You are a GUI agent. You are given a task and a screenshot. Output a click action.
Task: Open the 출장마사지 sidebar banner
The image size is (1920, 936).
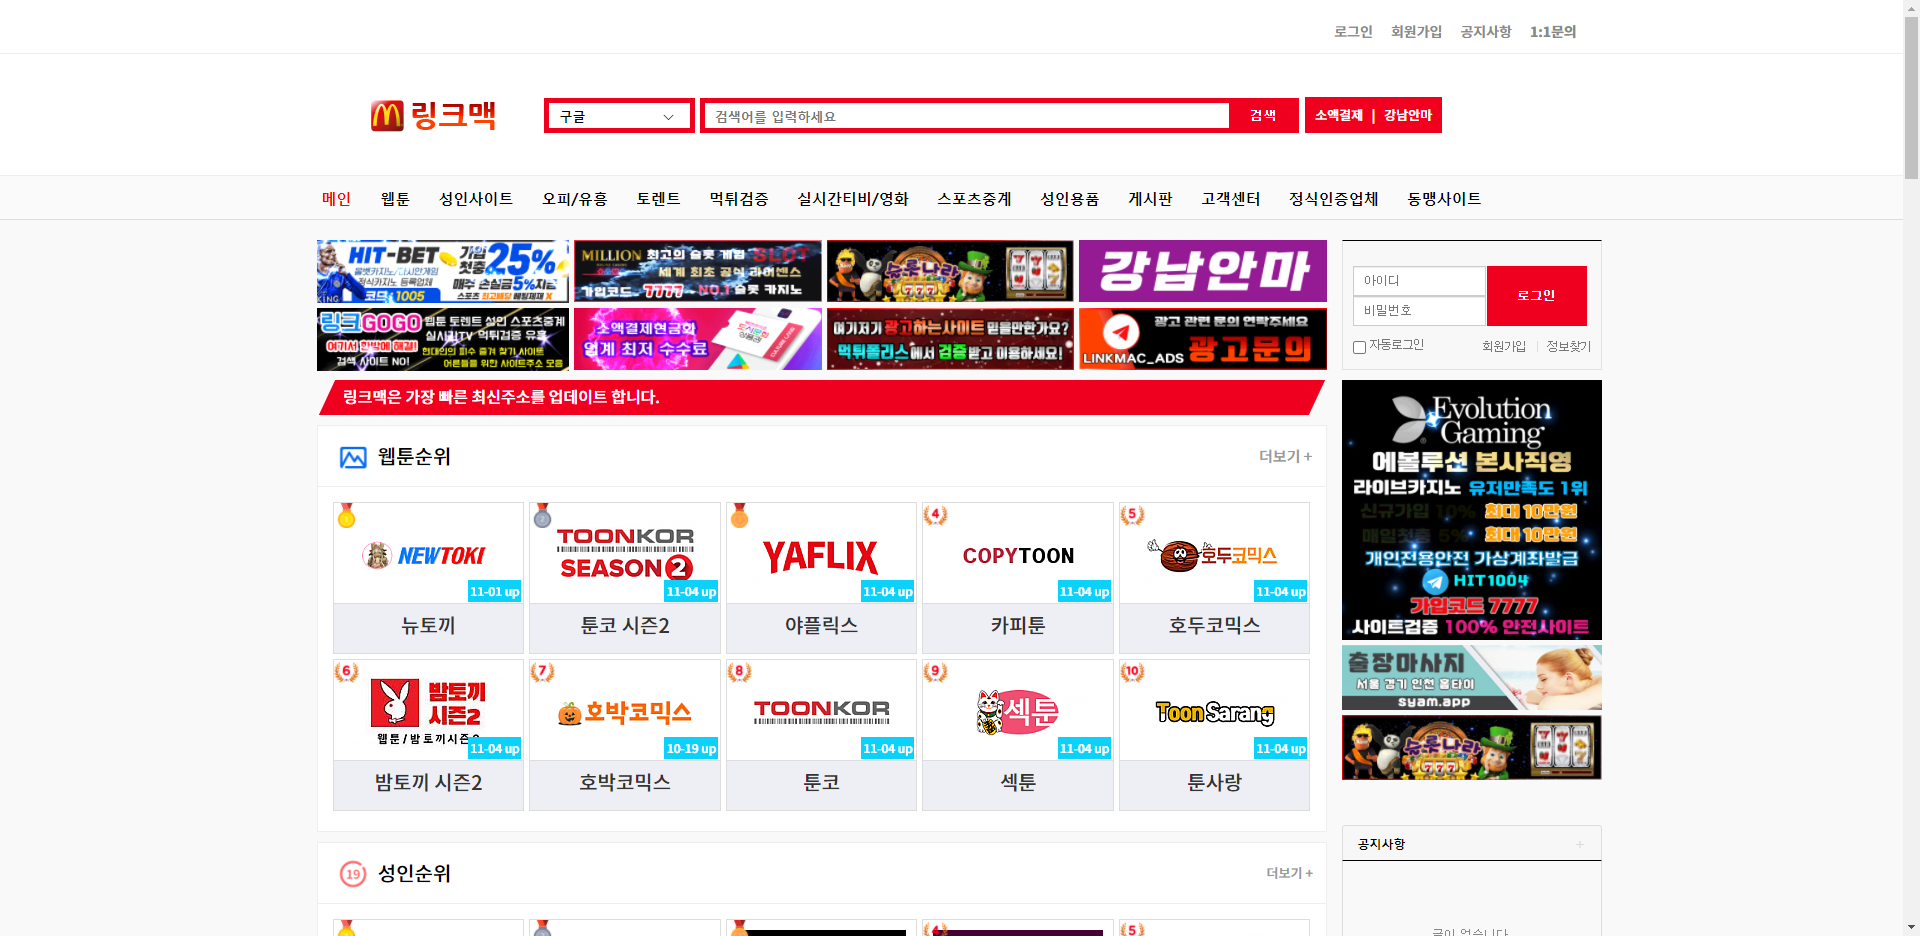click(x=1471, y=678)
